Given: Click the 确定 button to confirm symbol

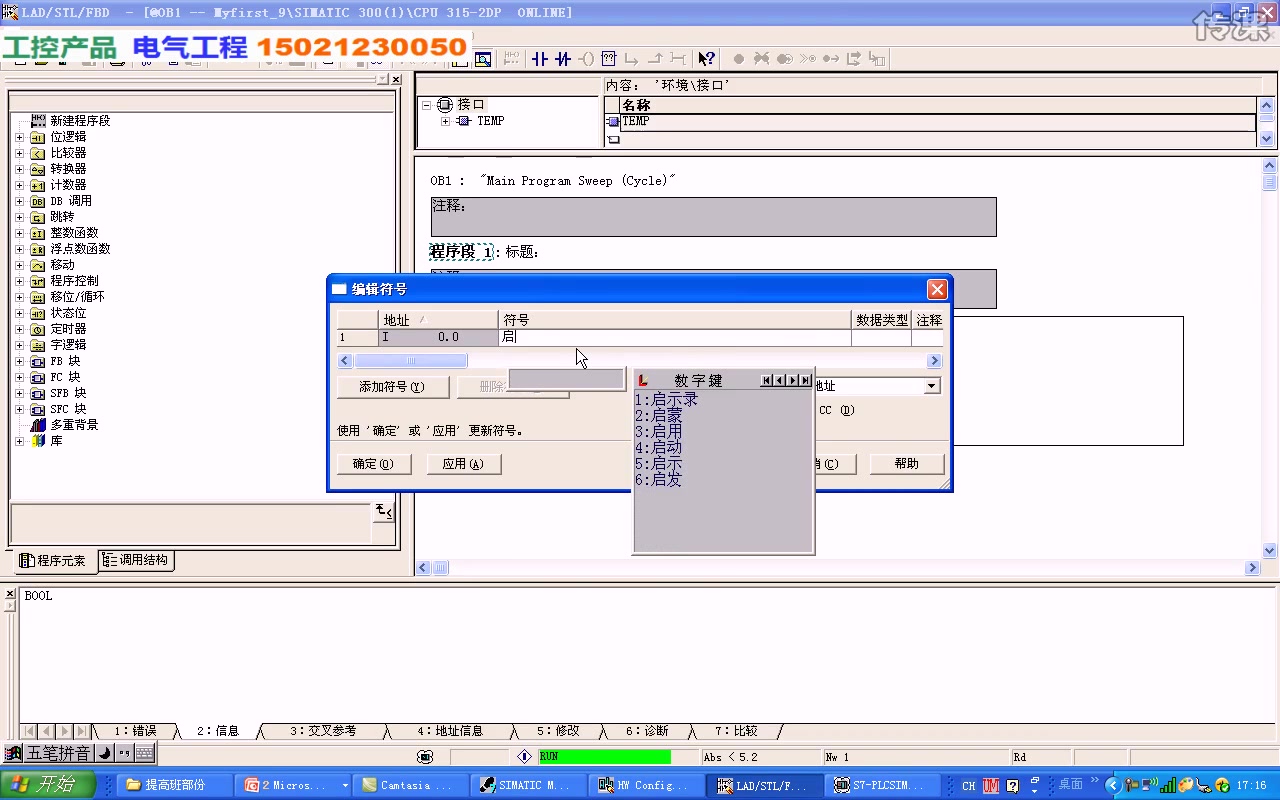Looking at the screenshot, I should (x=373, y=463).
